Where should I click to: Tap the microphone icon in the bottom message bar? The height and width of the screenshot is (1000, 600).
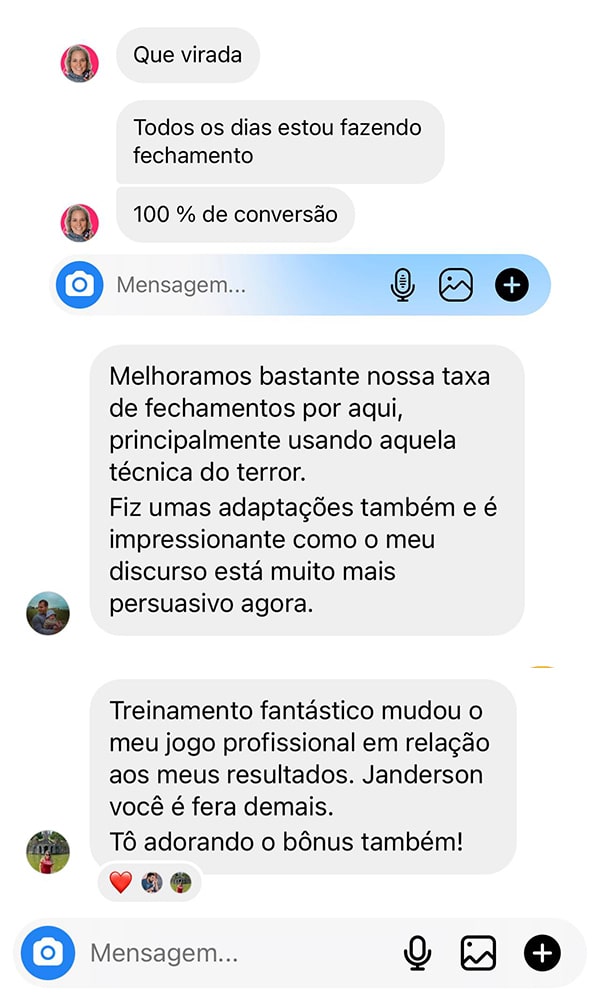[418, 953]
